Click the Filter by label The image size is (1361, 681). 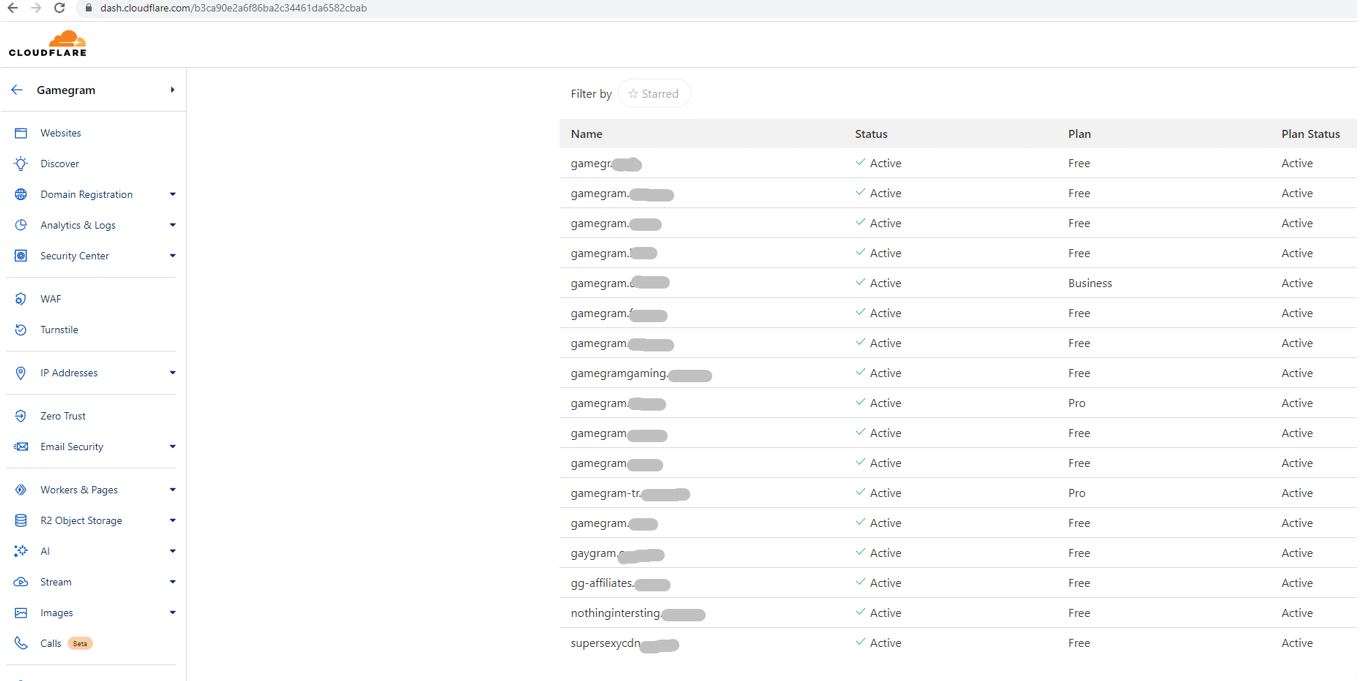click(x=591, y=94)
